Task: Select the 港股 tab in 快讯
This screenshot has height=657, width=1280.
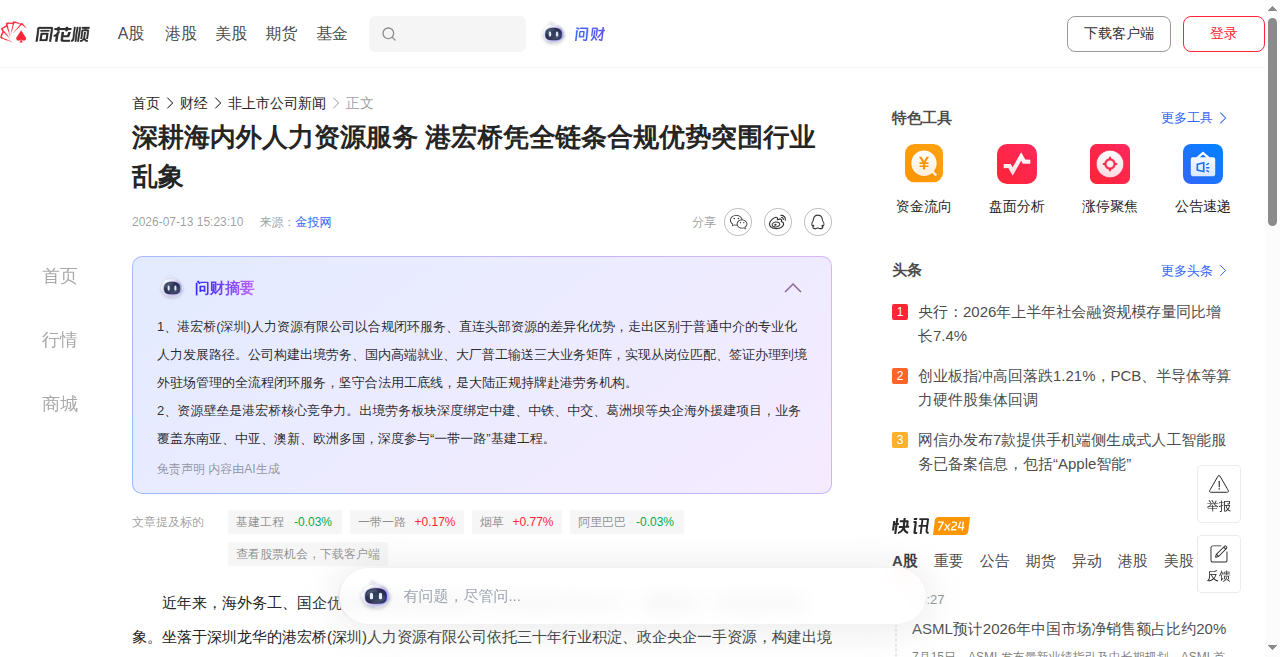Action: (1133, 561)
